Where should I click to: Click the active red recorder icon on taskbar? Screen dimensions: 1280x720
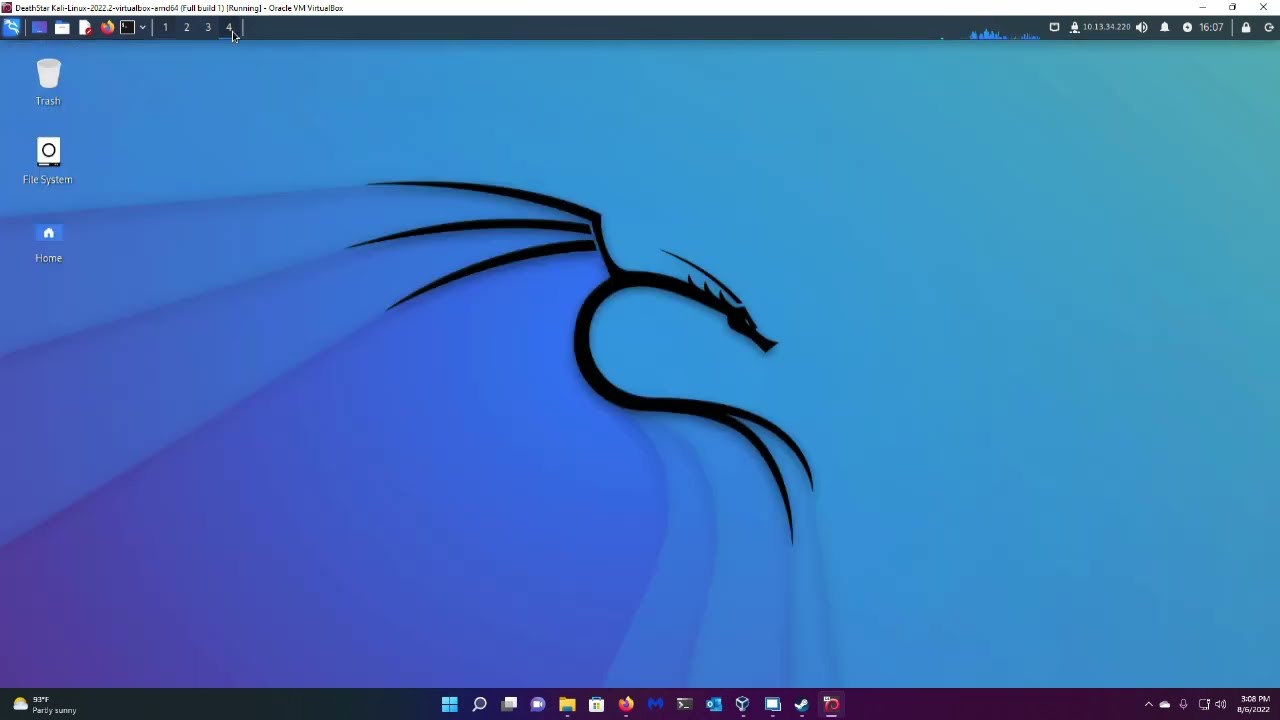(831, 705)
